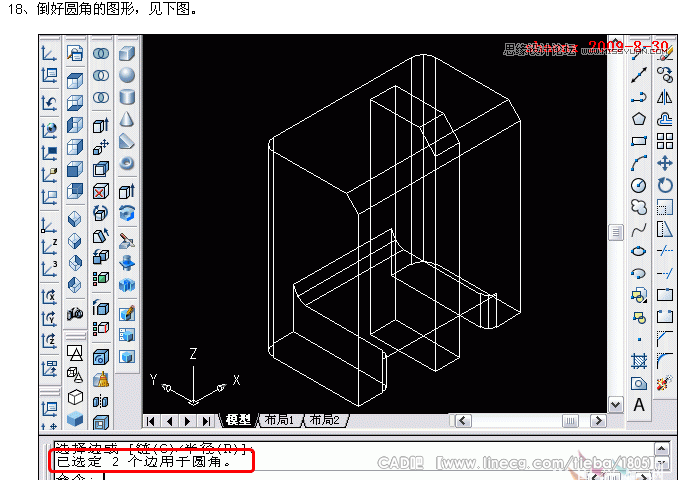
Task: Pick the Z Axis Vector UCS icon
Action: pos(49,247)
